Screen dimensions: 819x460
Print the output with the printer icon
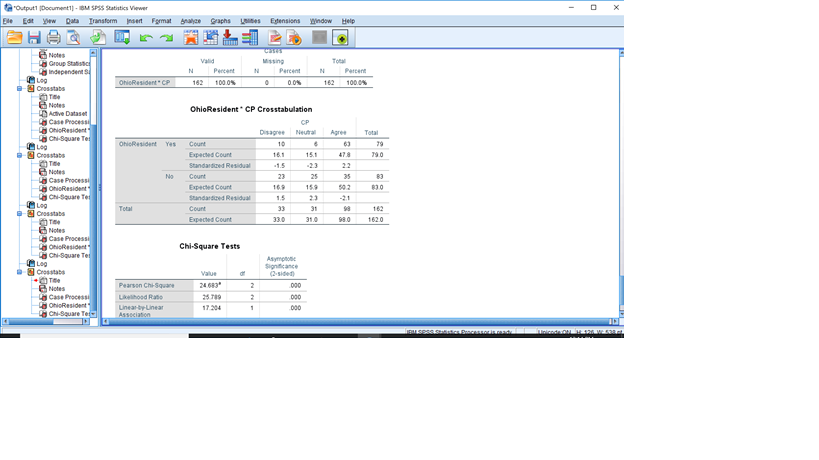tap(54, 38)
